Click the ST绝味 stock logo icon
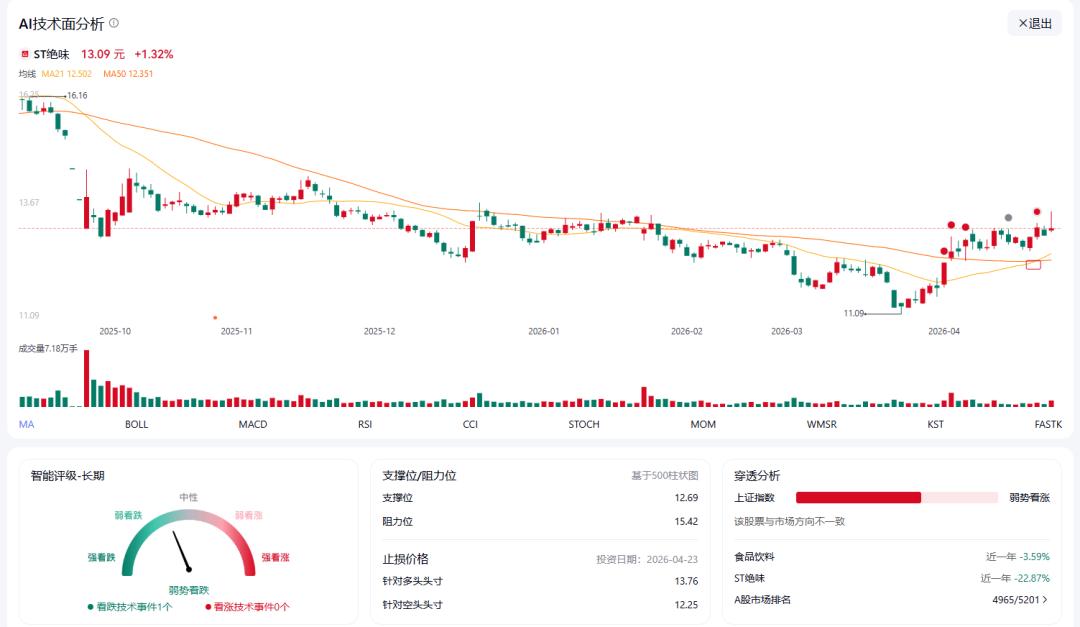1080x627 pixels. tap(25, 54)
